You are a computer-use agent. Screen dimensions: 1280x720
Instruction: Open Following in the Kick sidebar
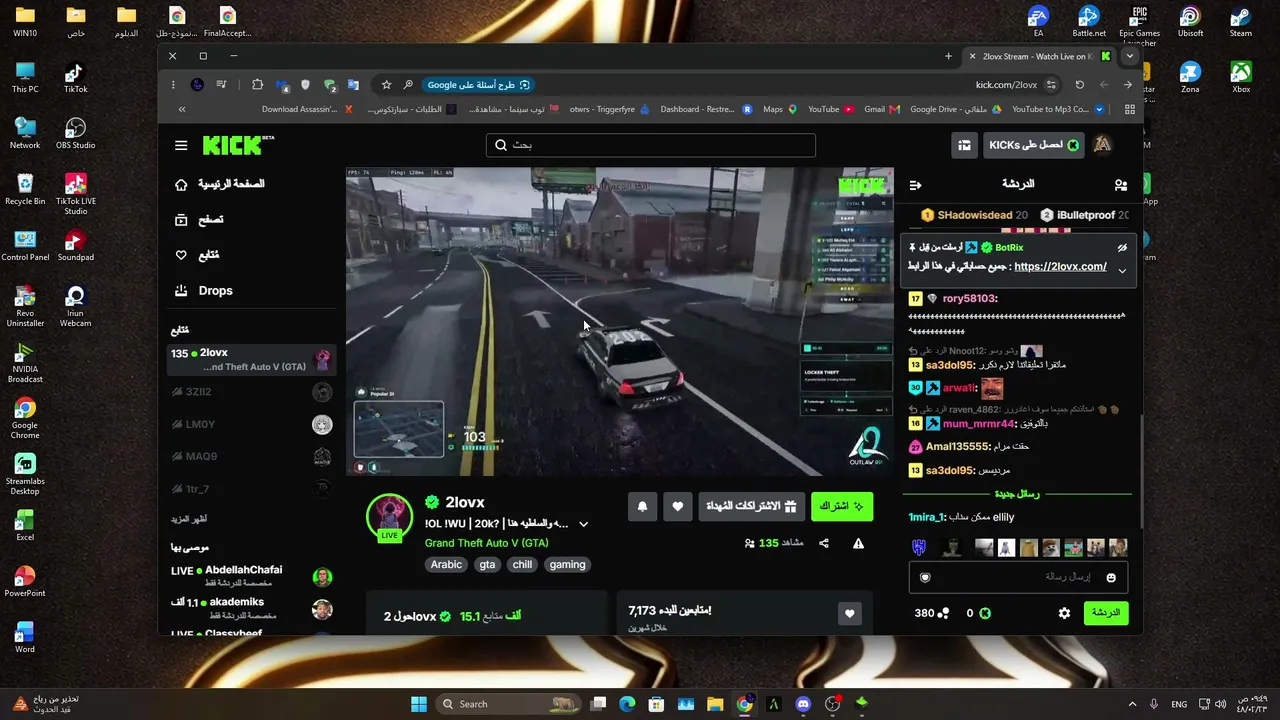pos(197,255)
